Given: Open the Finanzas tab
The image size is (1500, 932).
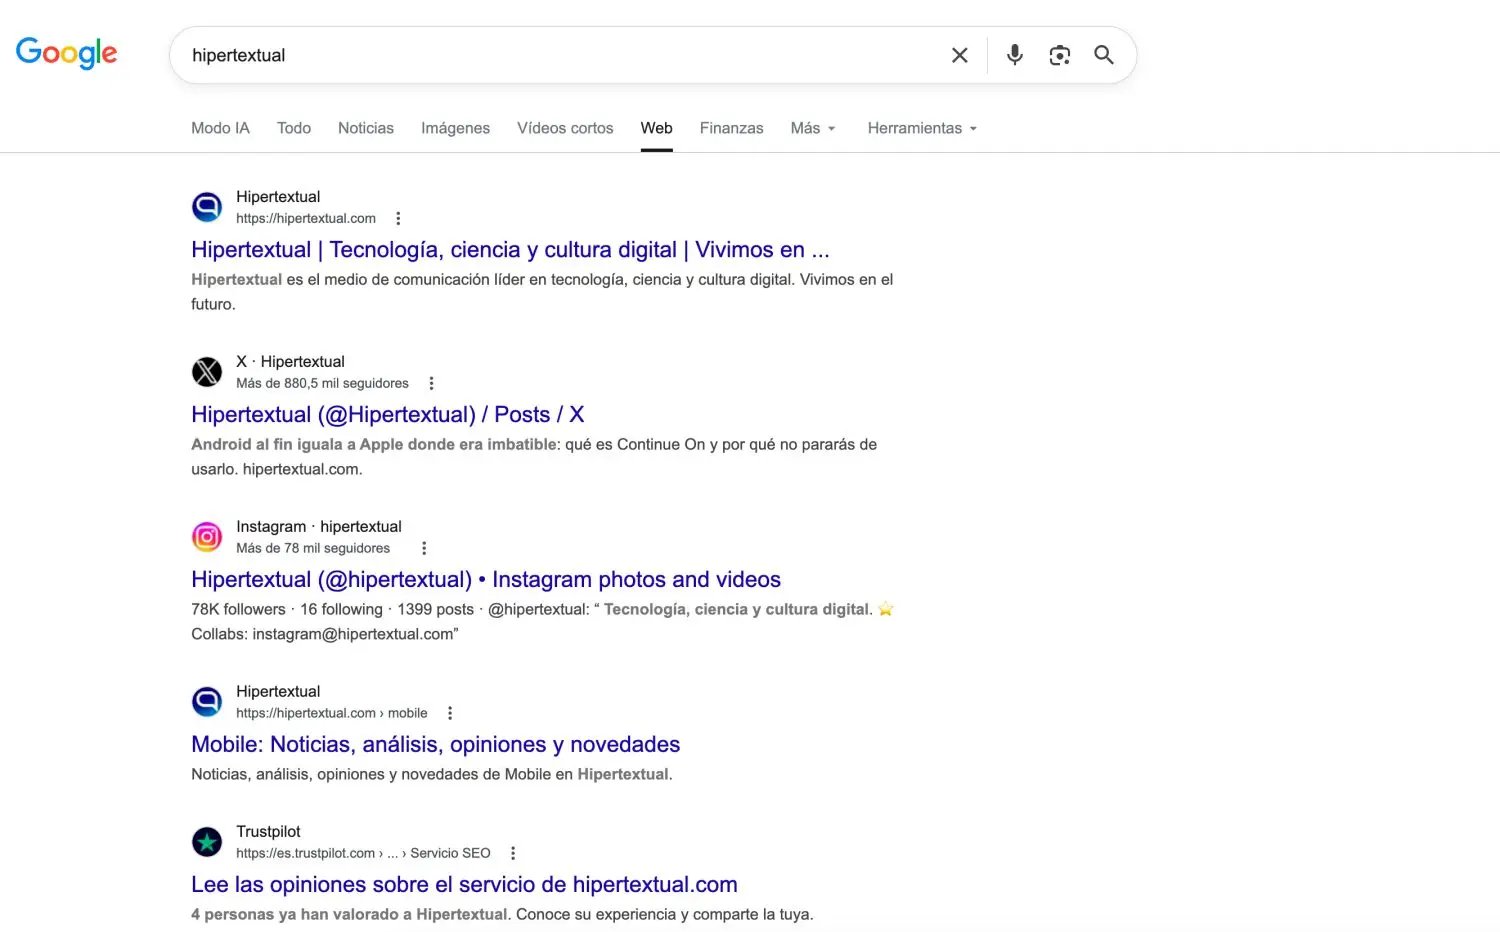Looking at the screenshot, I should (x=731, y=128).
